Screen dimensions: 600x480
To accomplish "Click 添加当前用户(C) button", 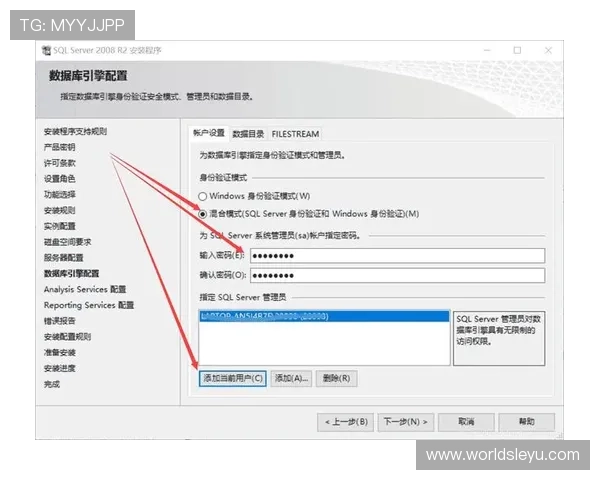I will click(x=233, y=379).
